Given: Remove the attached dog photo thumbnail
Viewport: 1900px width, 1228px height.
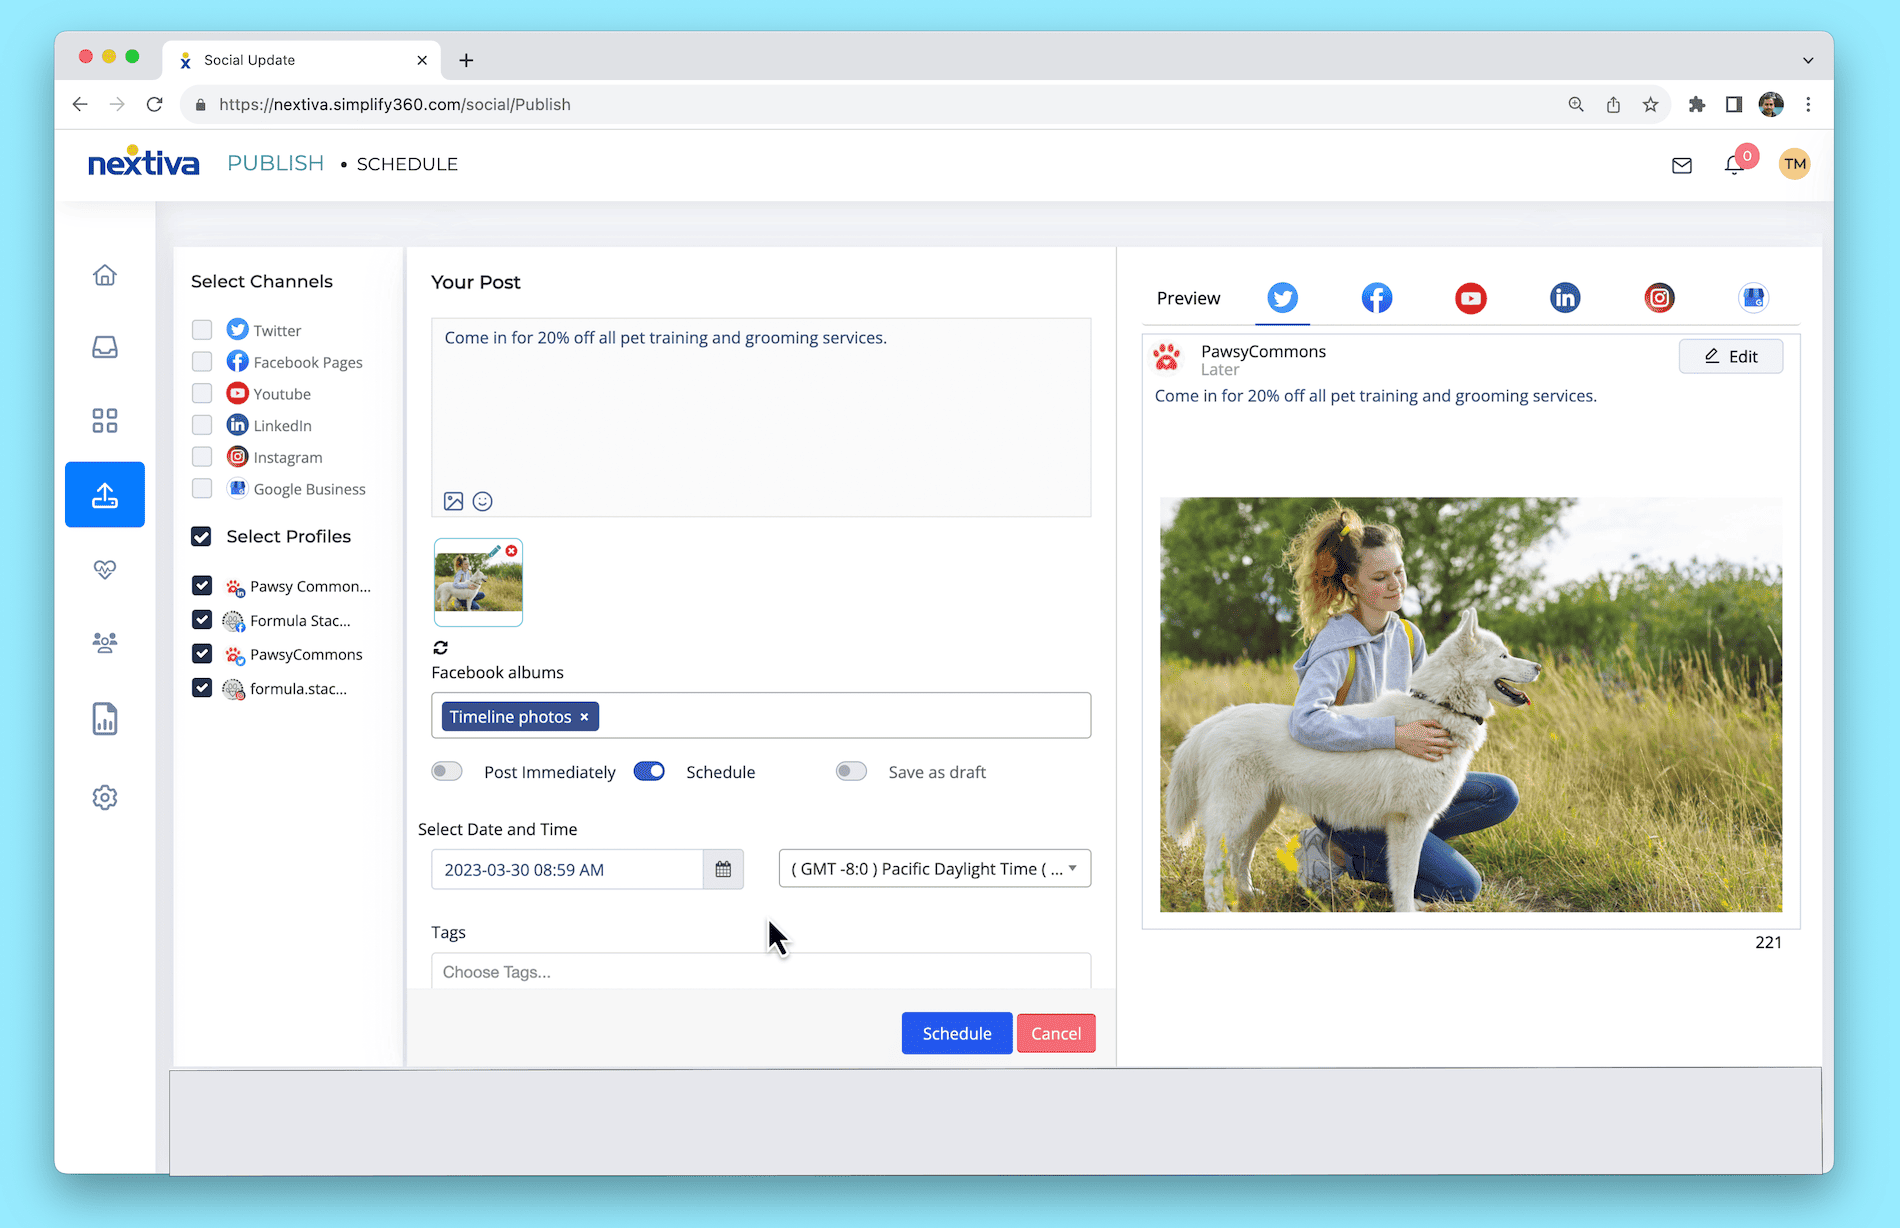Looking at the screenshot, I should pos(512,551).
